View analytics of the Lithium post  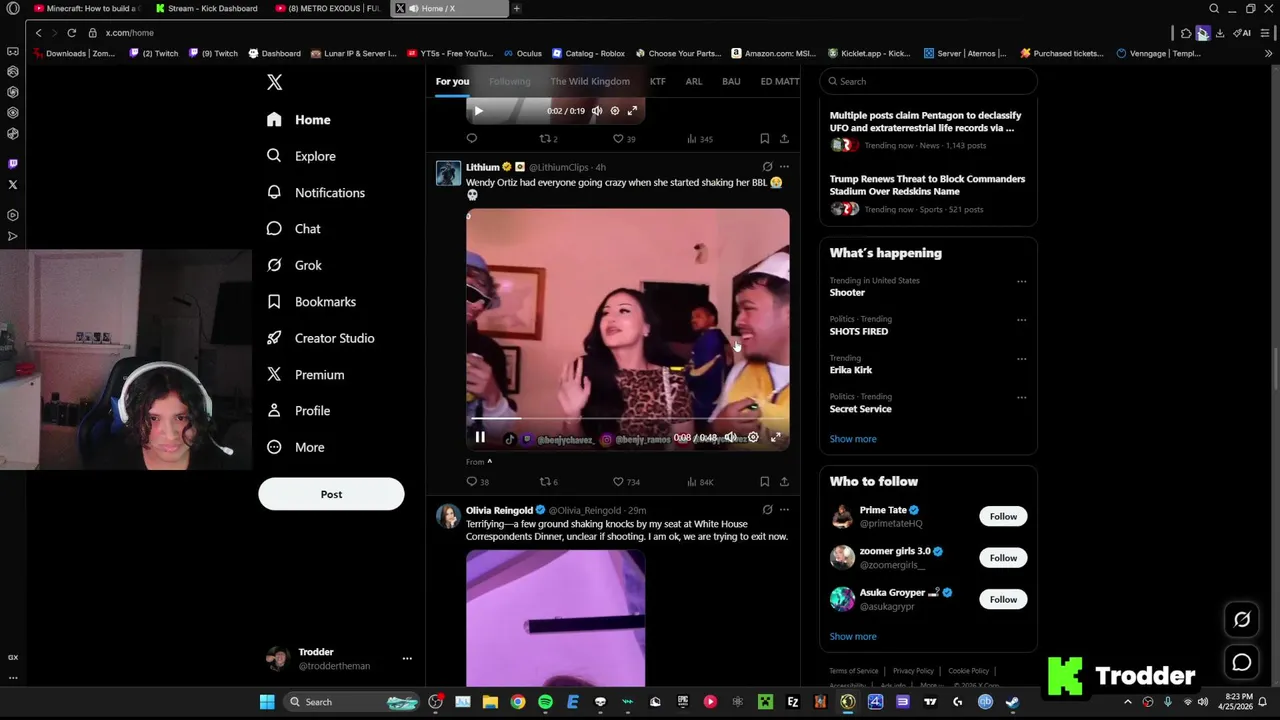pyautogui.click(x=700, y=482)
